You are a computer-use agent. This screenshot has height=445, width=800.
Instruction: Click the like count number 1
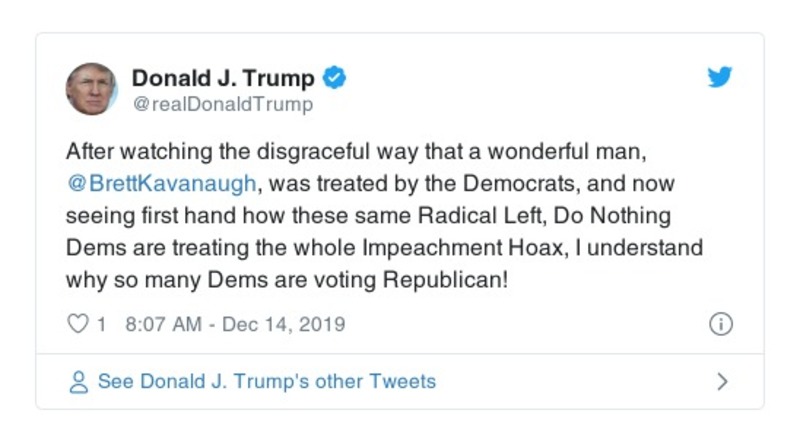pos(101,324)
